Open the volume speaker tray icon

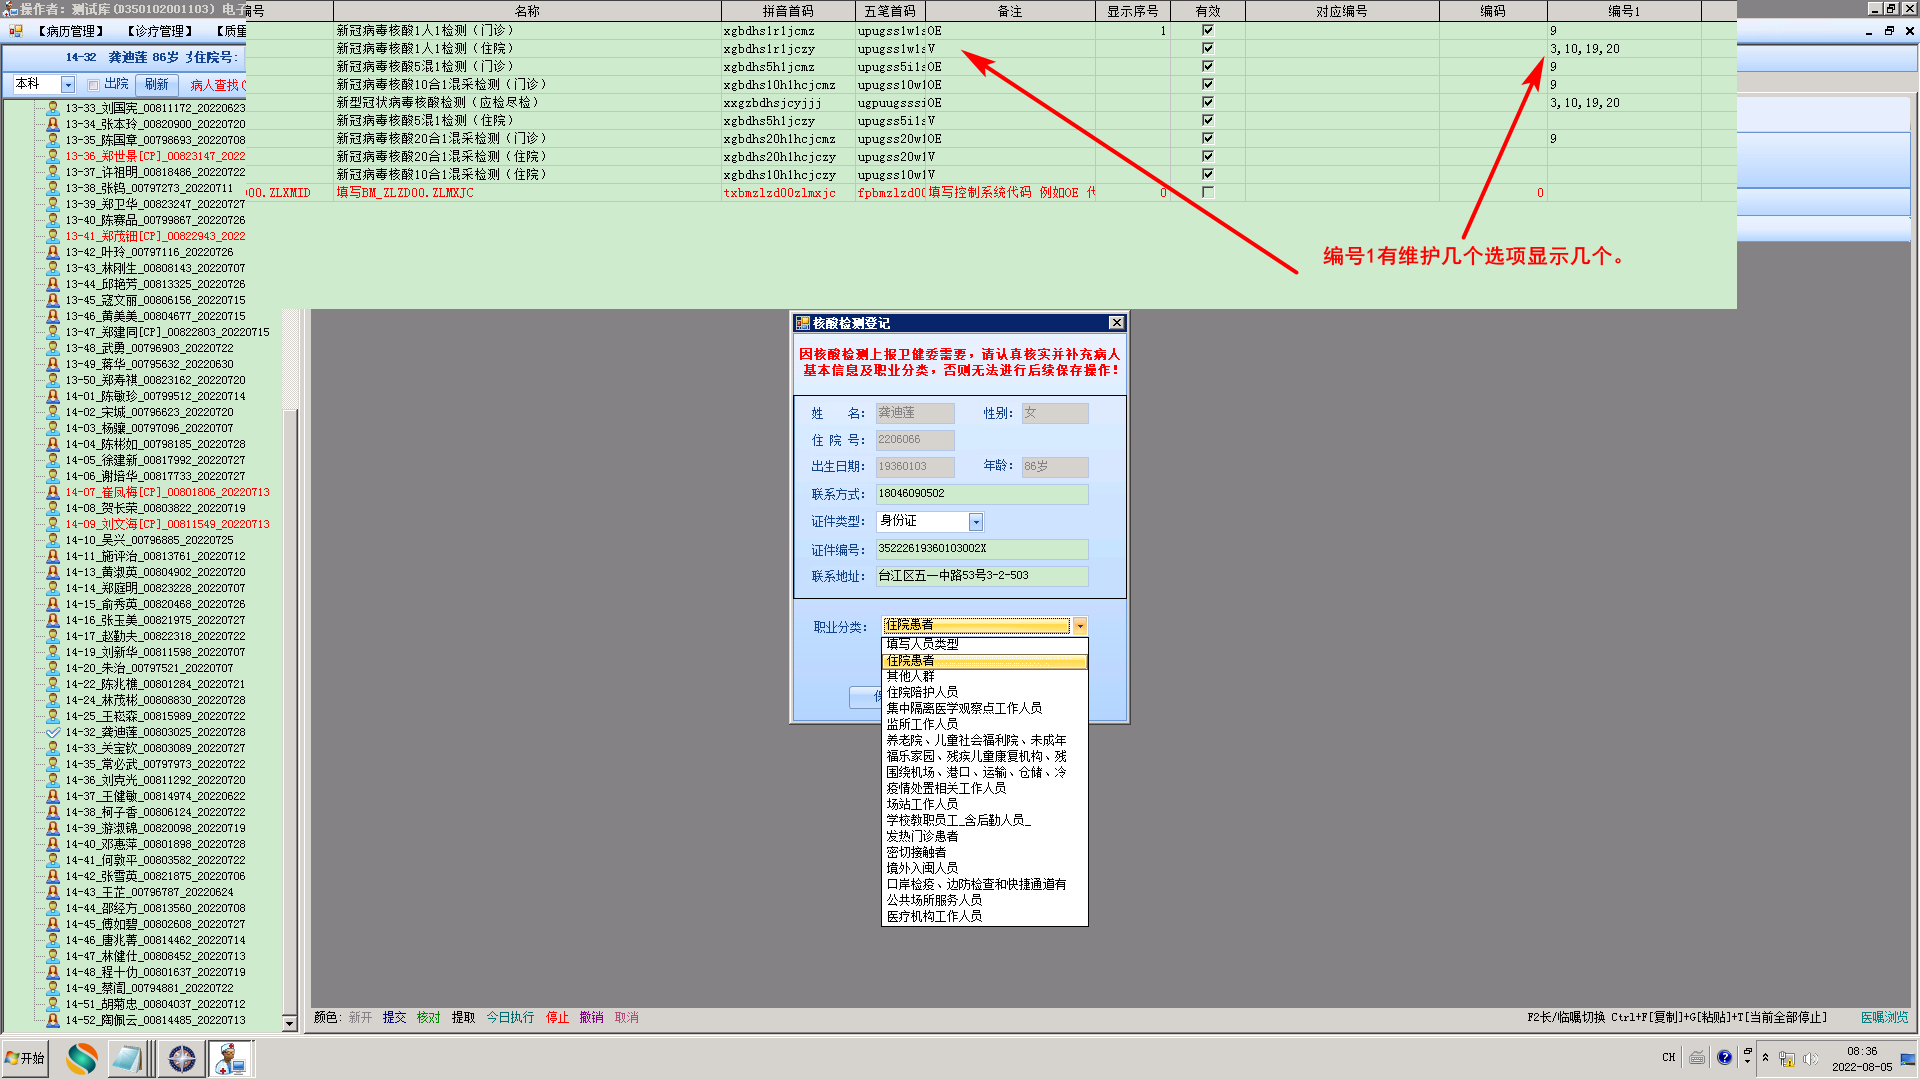(x=1810, y=1058)
